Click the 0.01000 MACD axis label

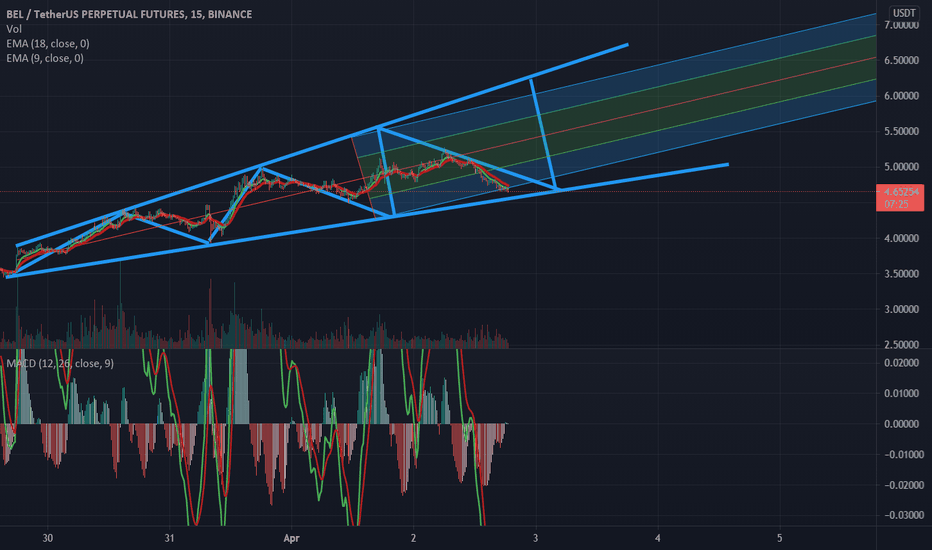pos(901,394)
